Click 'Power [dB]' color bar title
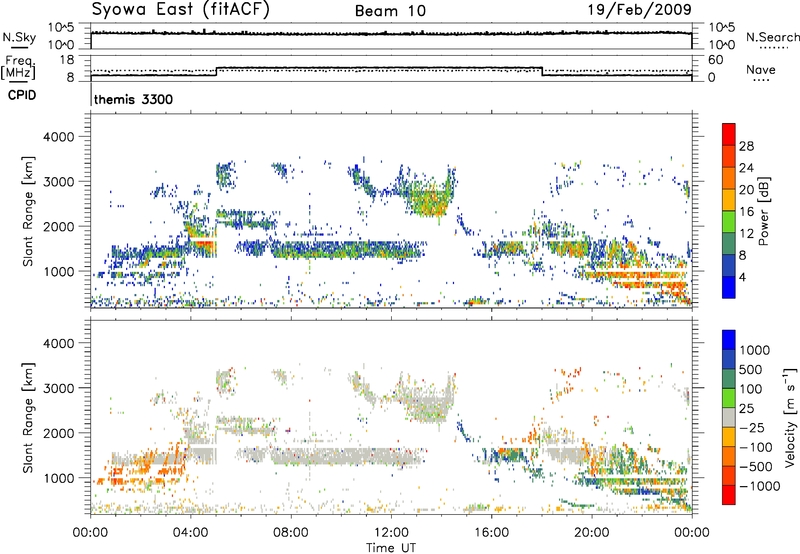 pos(763,211)
